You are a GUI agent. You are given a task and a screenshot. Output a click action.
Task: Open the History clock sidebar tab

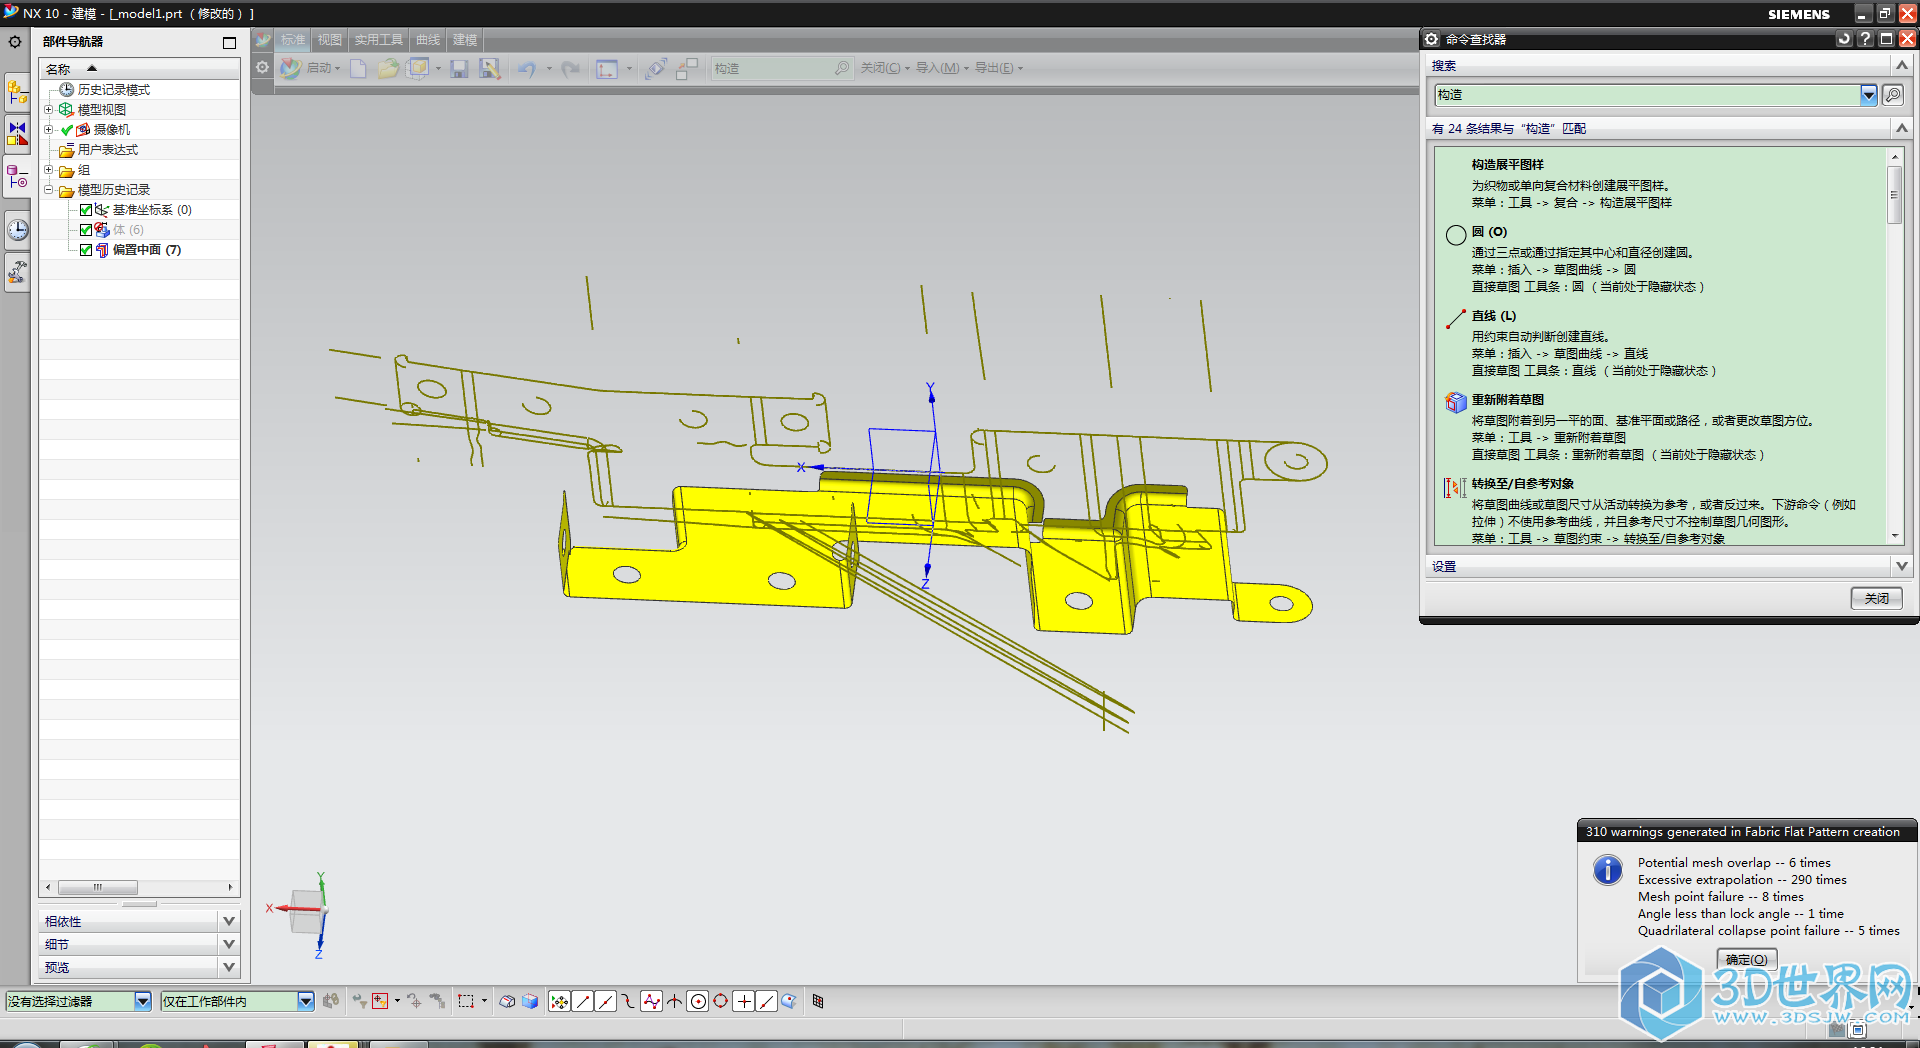[17, 229]
